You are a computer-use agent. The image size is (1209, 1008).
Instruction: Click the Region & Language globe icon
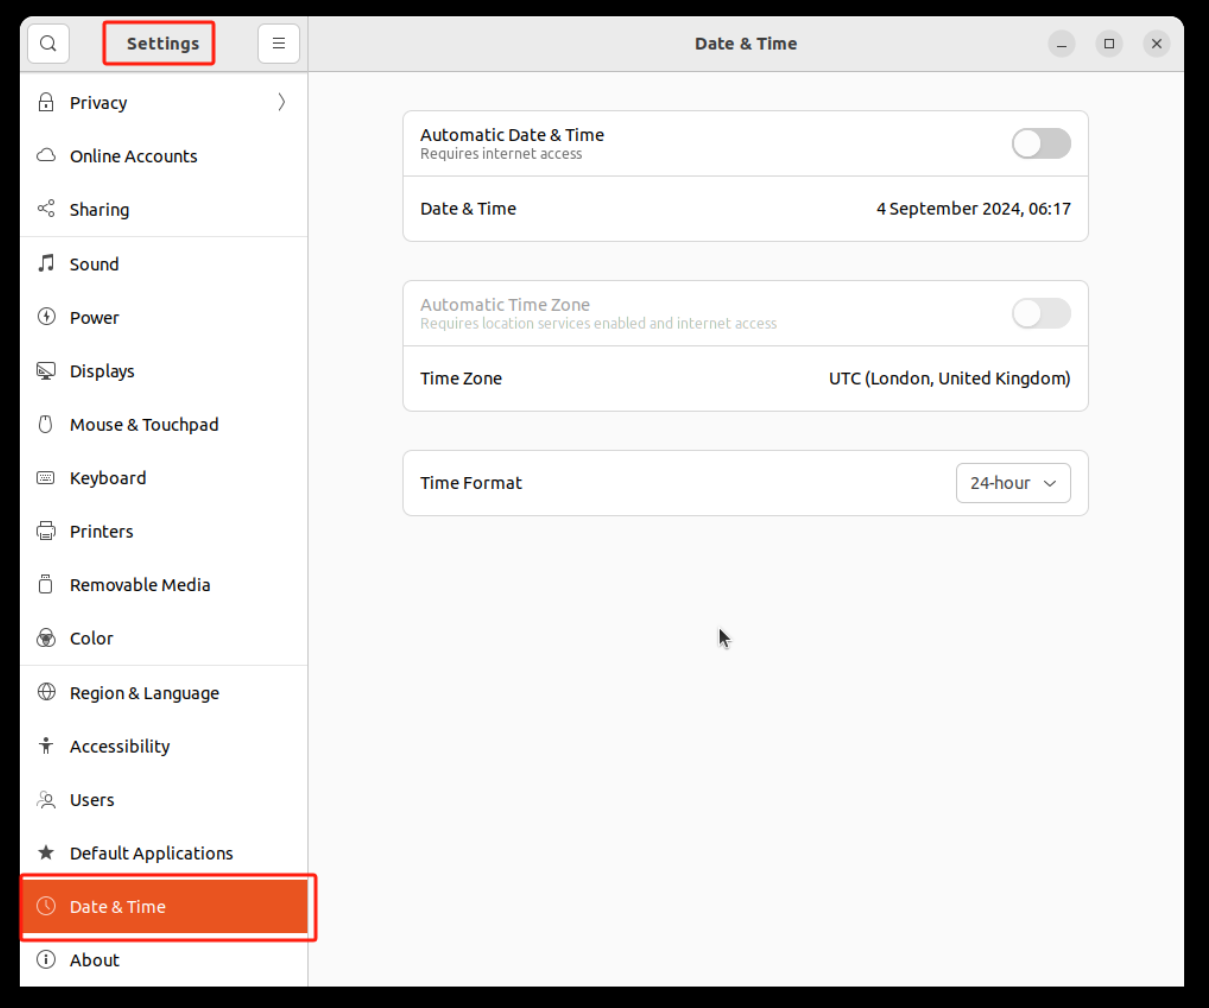tap(46, 692)
